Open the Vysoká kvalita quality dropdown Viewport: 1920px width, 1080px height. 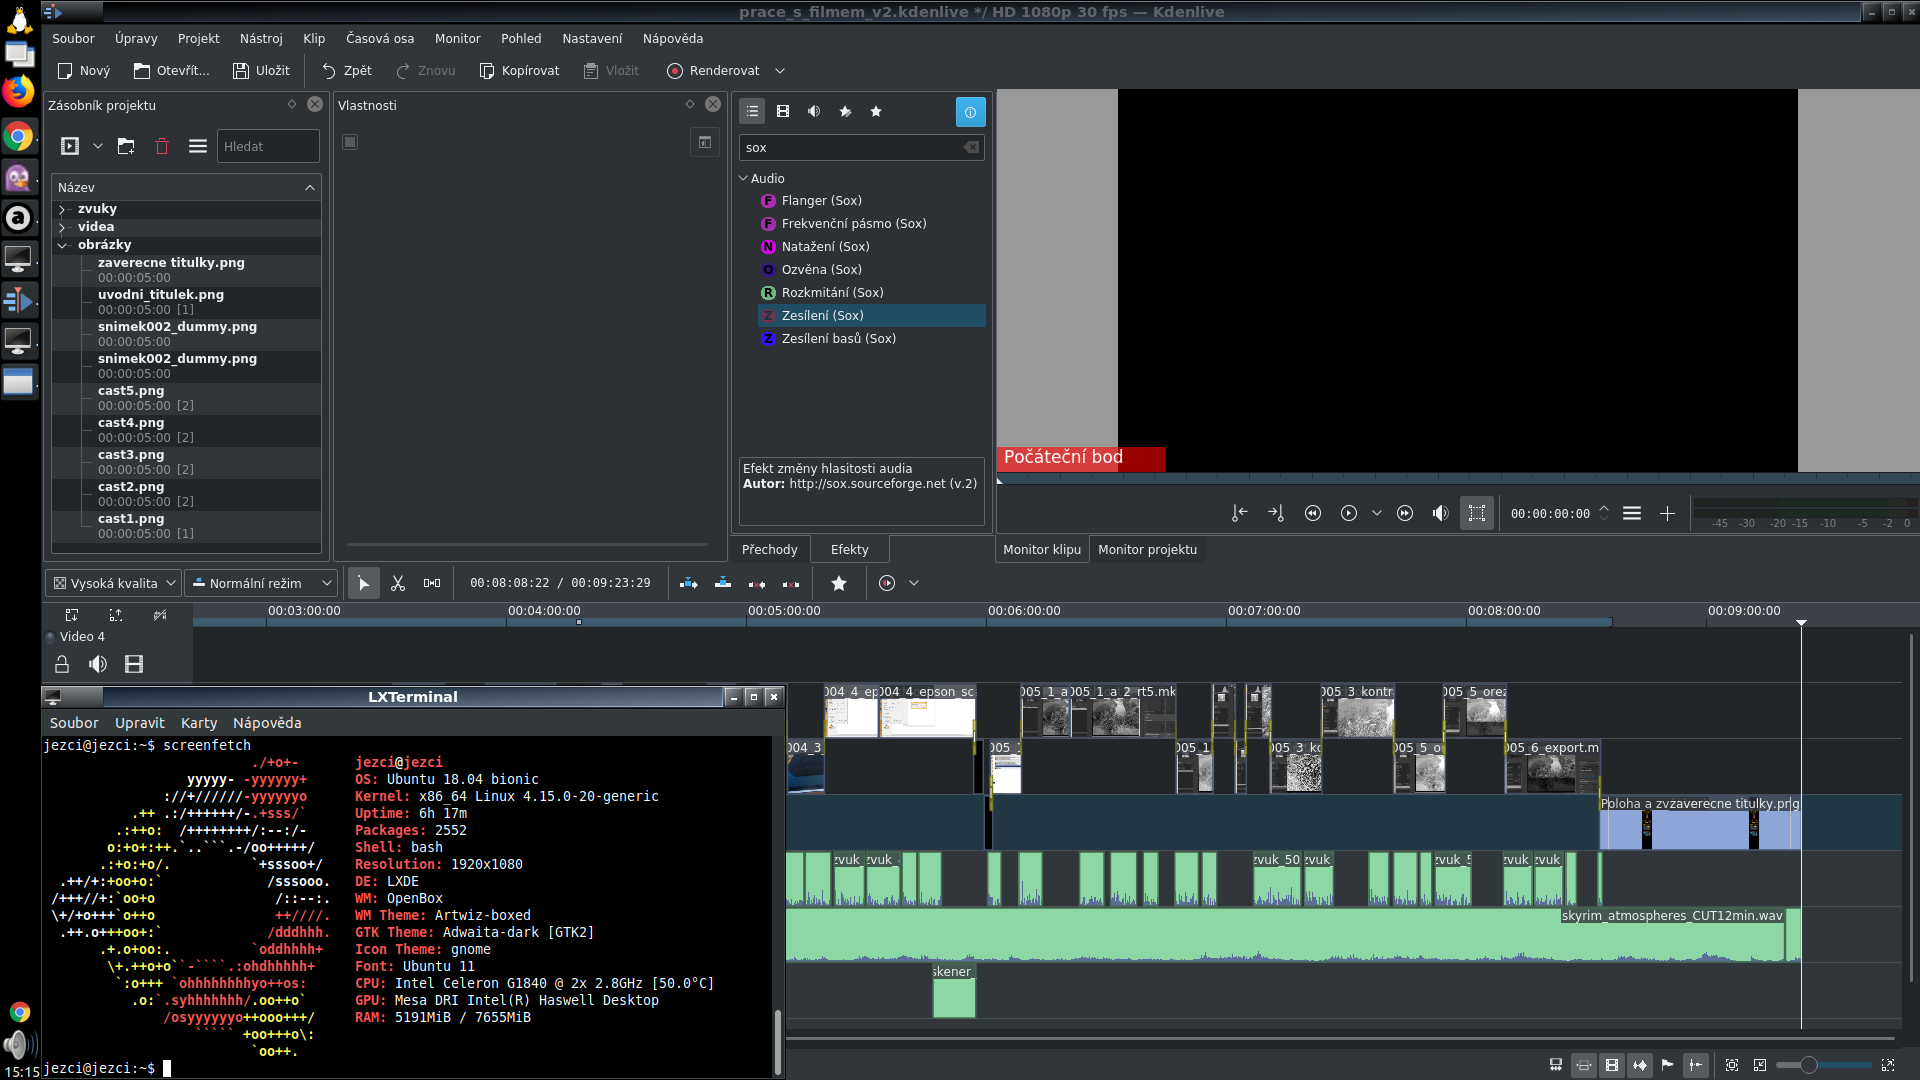click(x=113, y=583)
